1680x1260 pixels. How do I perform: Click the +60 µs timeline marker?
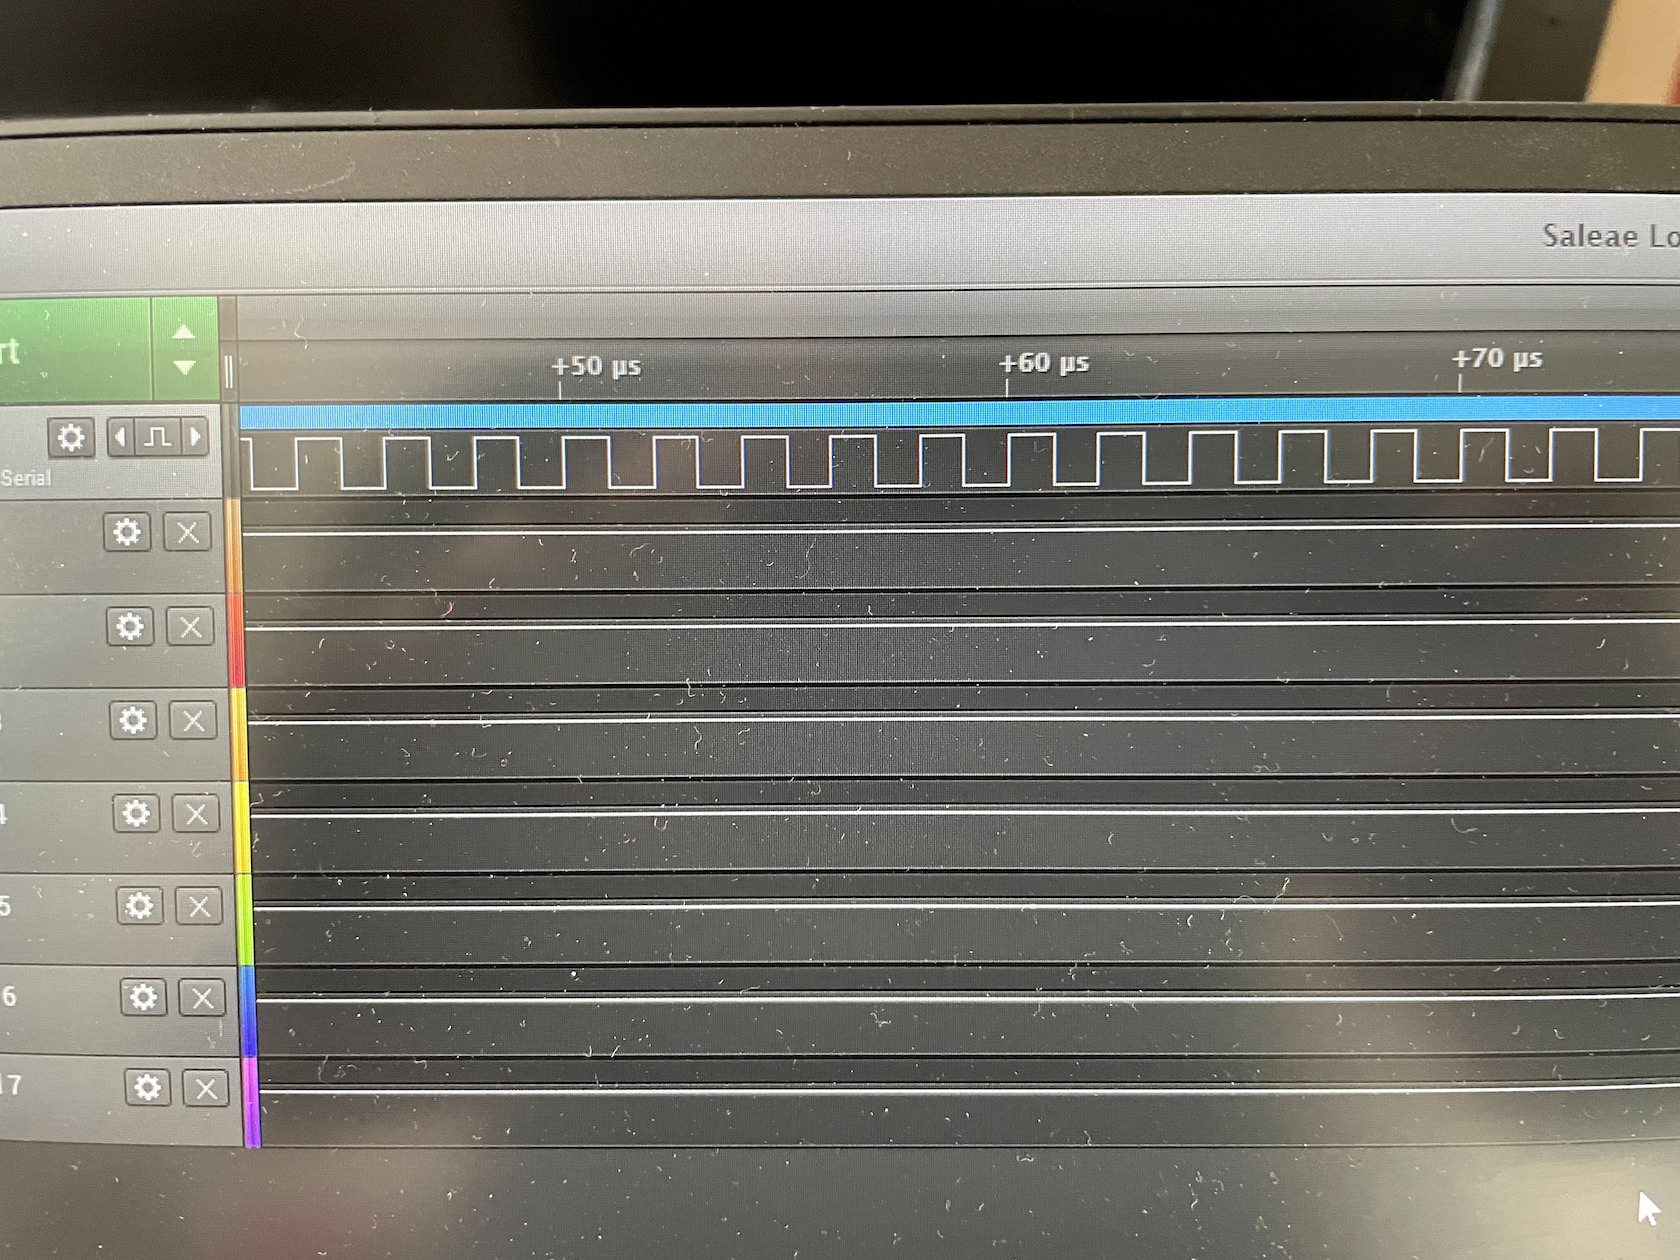point(1044,363)
